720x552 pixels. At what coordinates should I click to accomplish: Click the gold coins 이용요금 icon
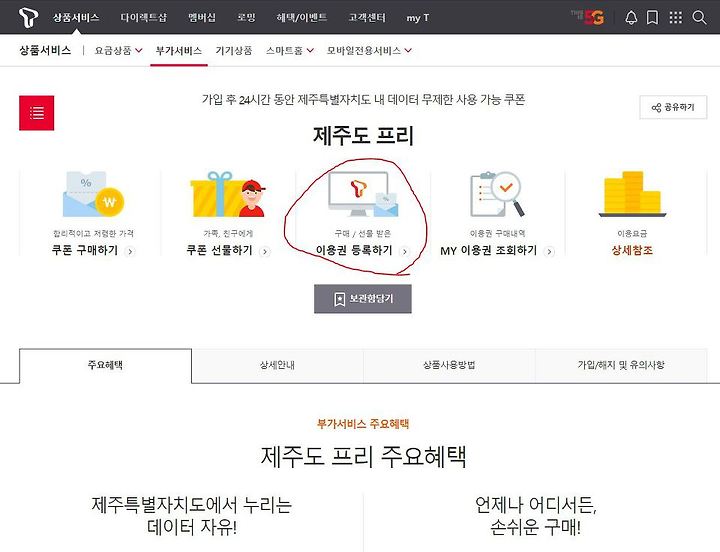pos(632,194)
